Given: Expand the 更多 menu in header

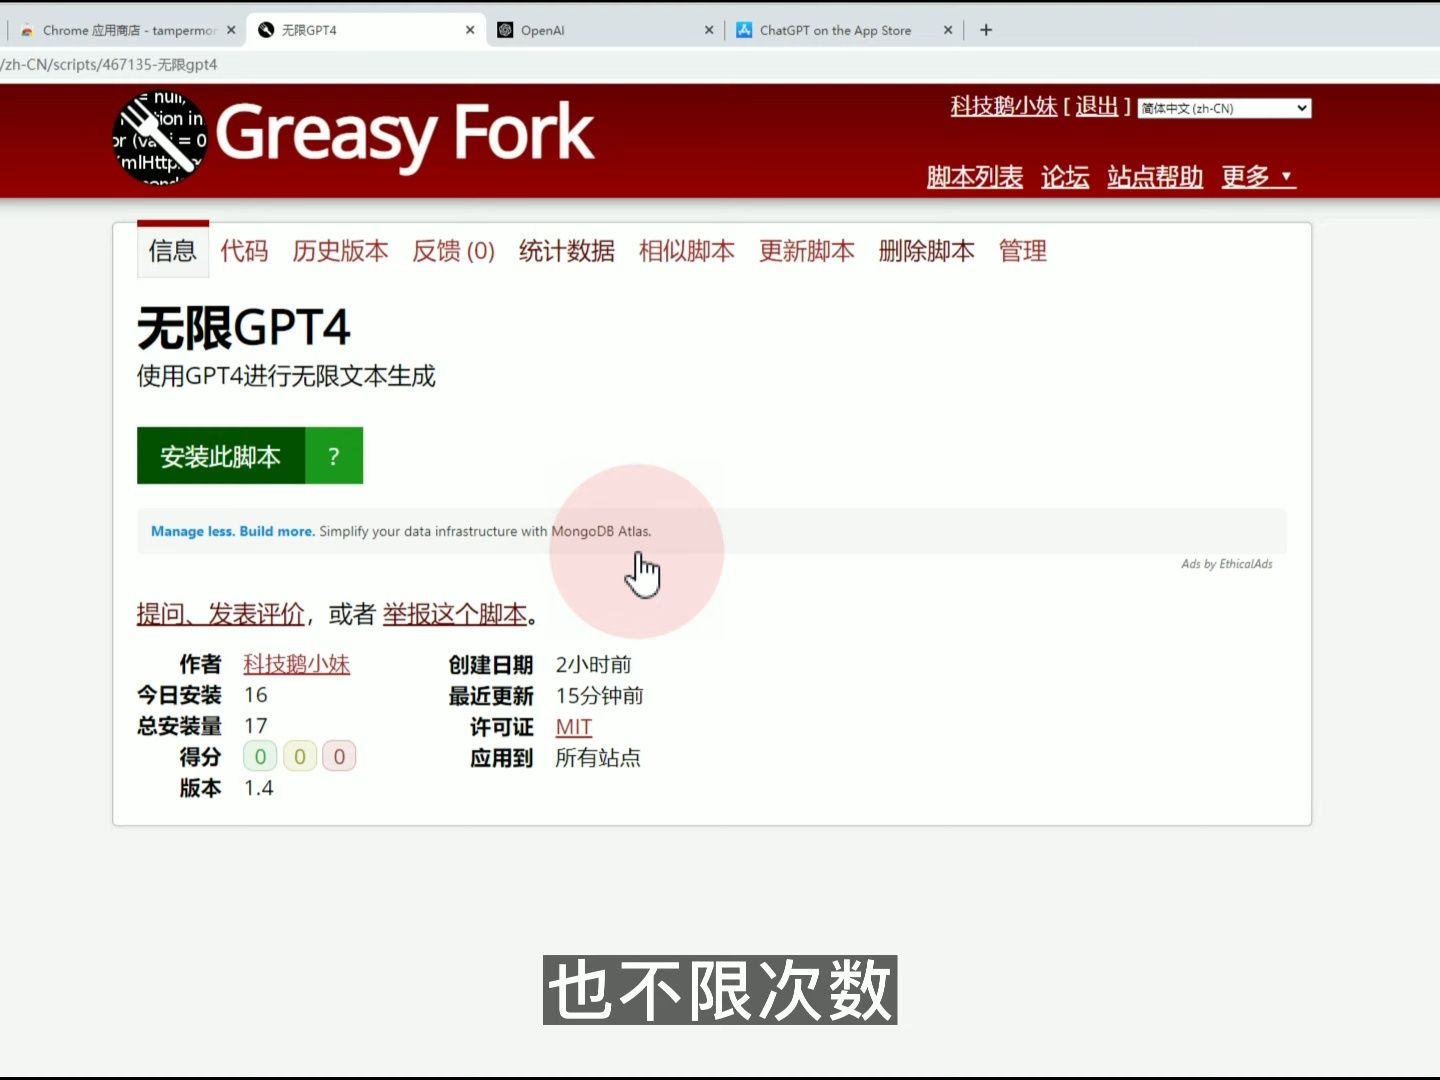Looking at the screenshot, I should [1257, 177].
